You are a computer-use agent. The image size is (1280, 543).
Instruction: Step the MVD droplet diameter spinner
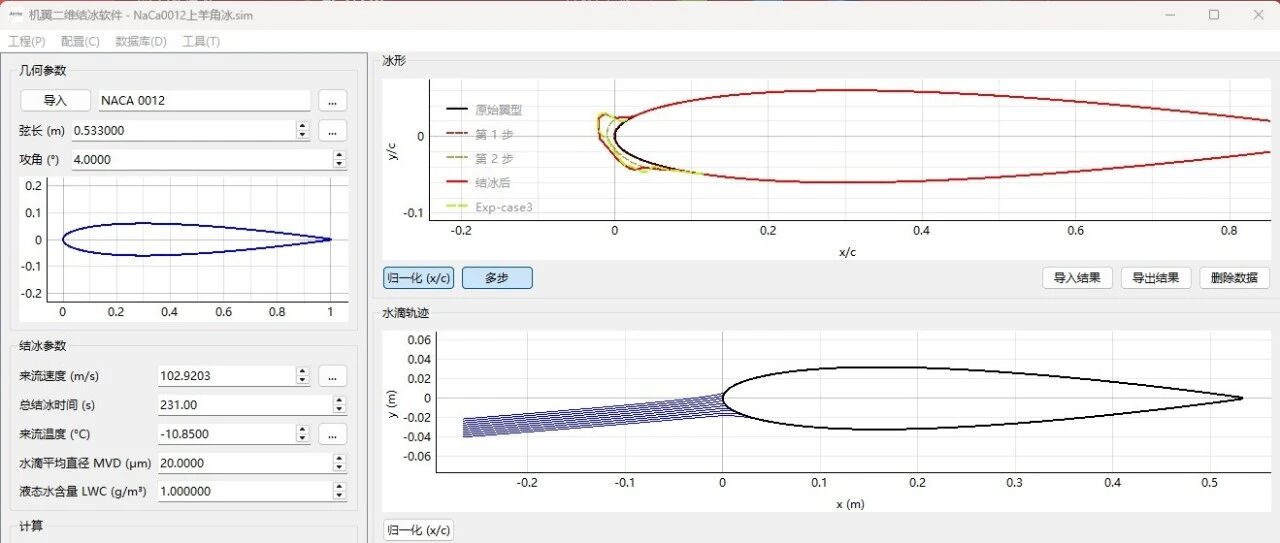(339, 463)
